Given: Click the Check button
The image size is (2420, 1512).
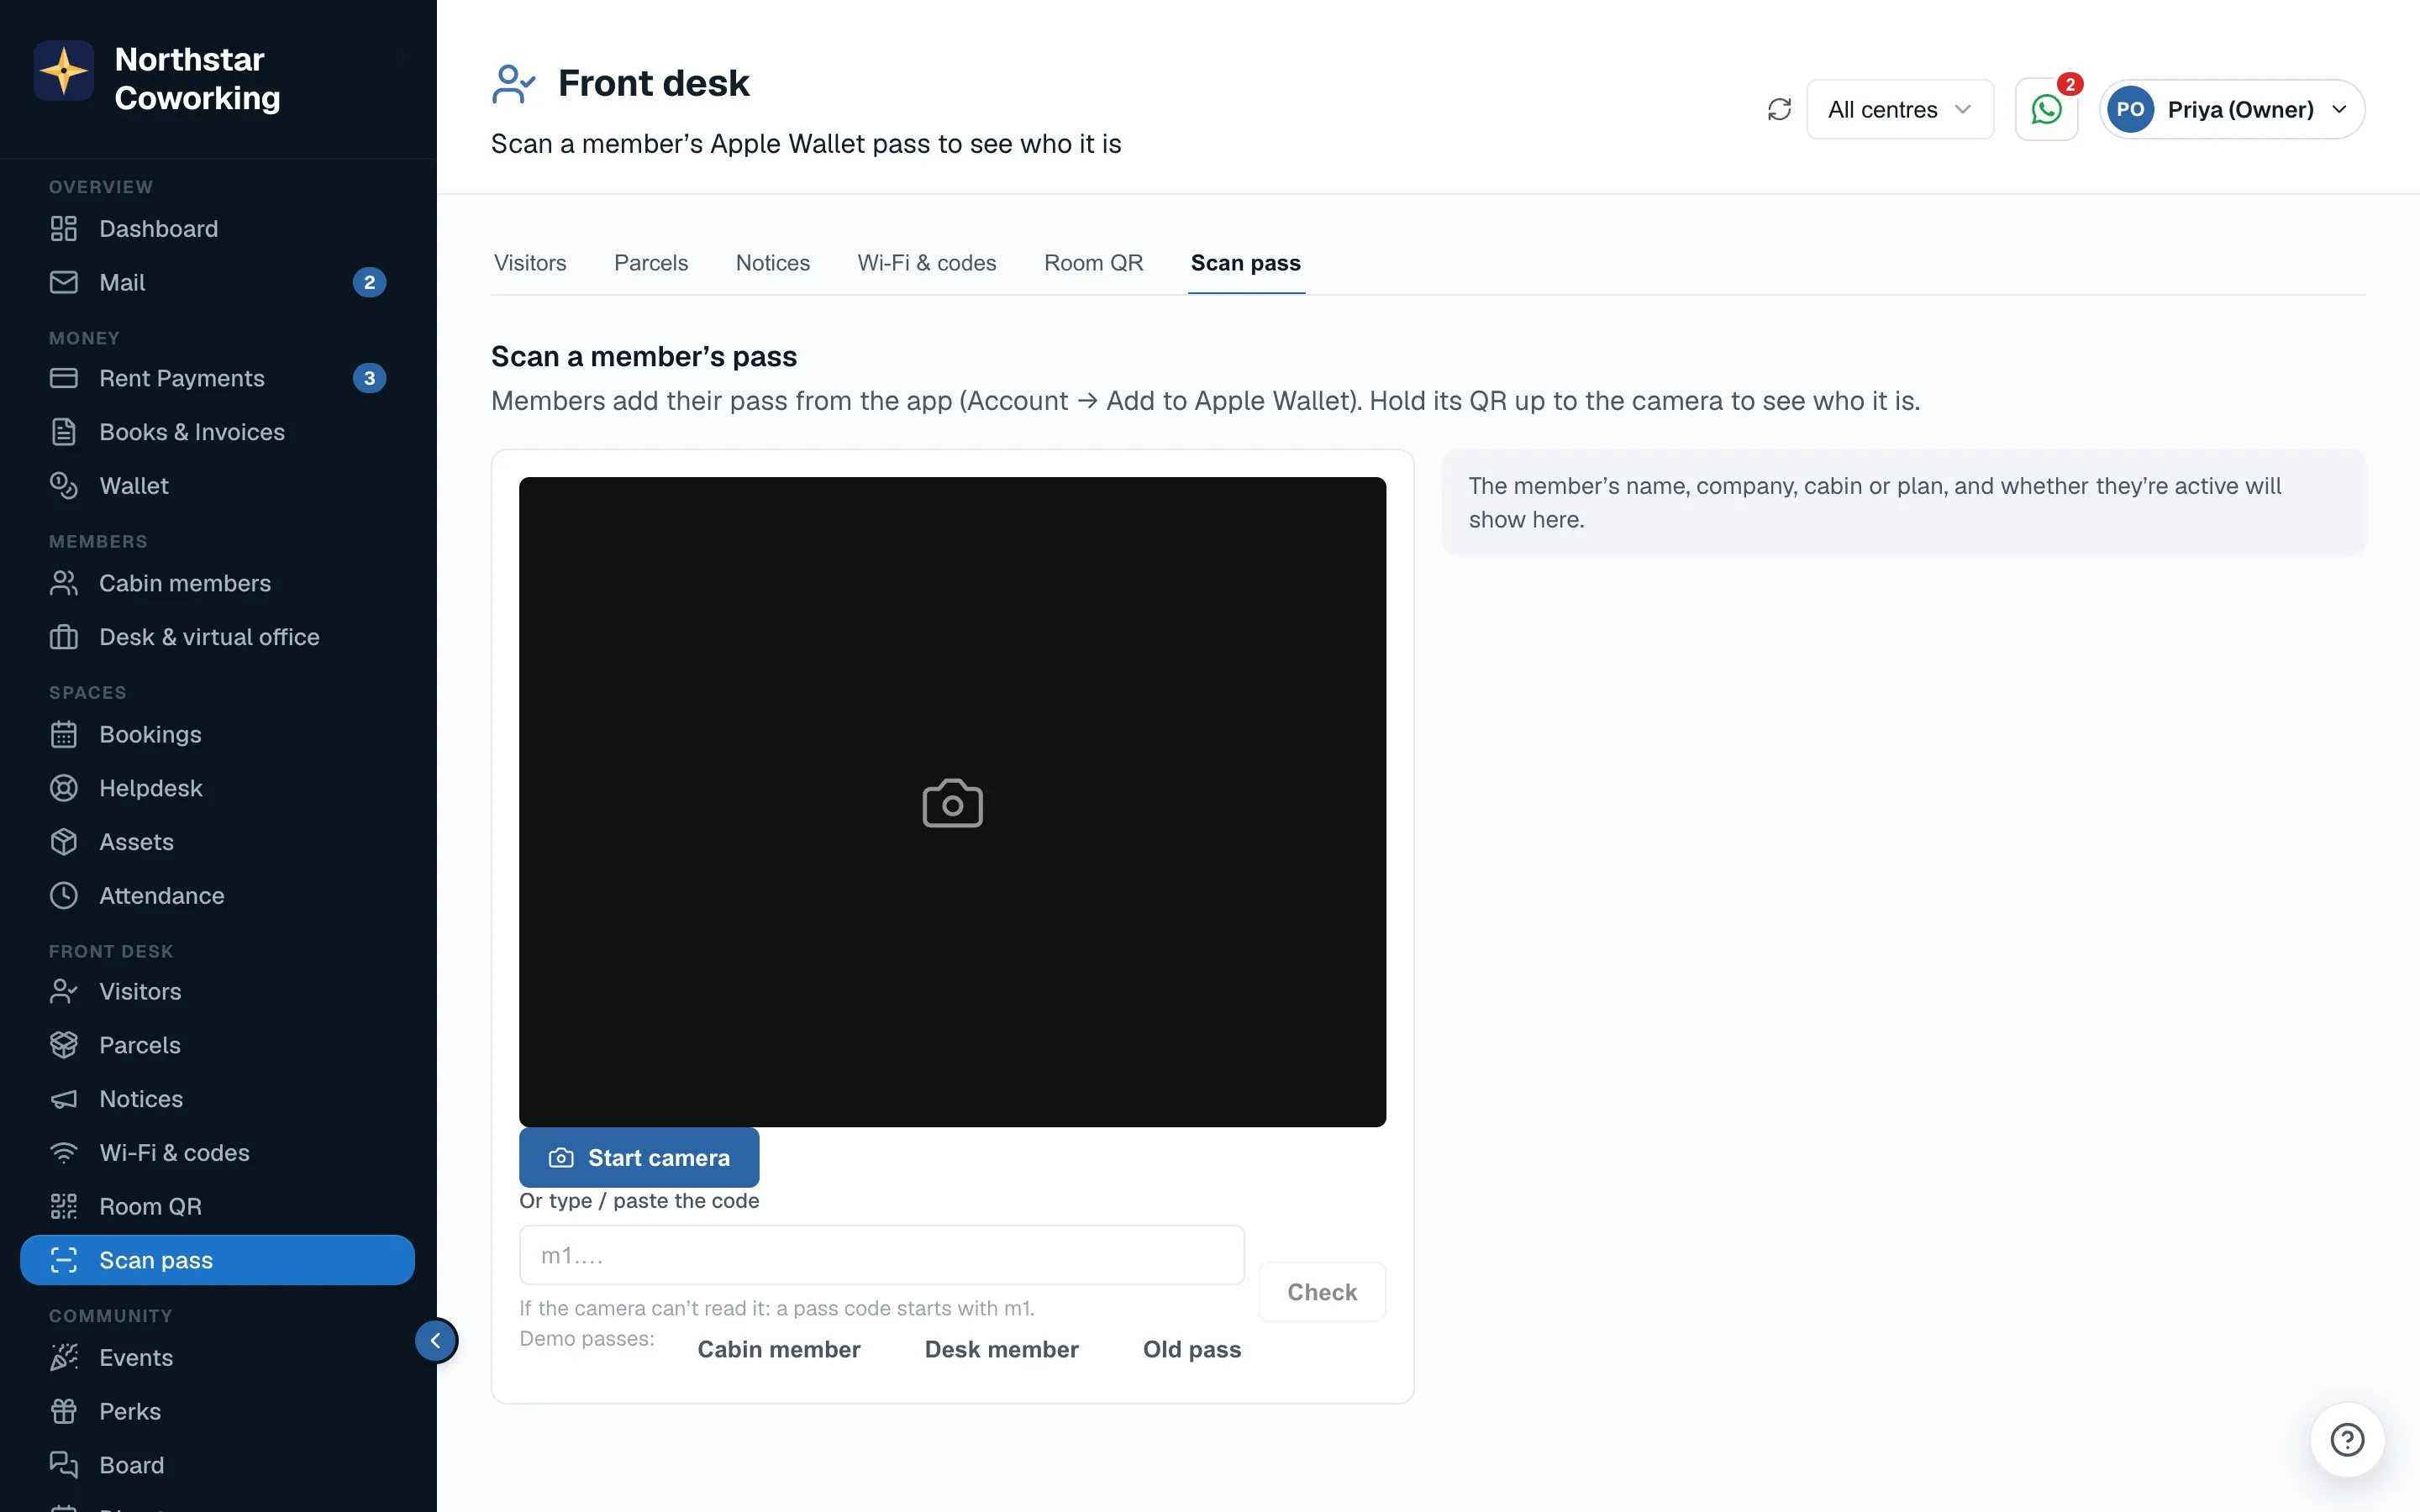Looking at the screenshot, I should pos(1322,1292).
